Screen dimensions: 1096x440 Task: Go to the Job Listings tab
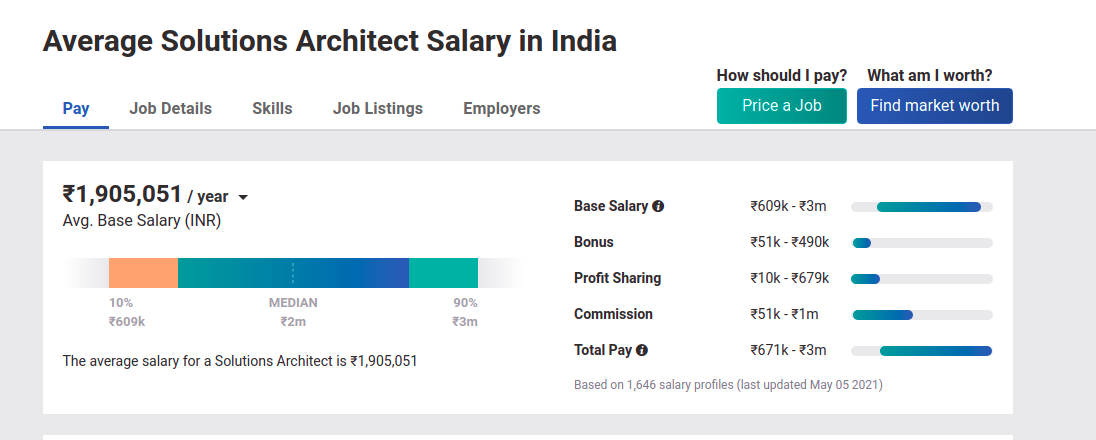click(378, 108)
